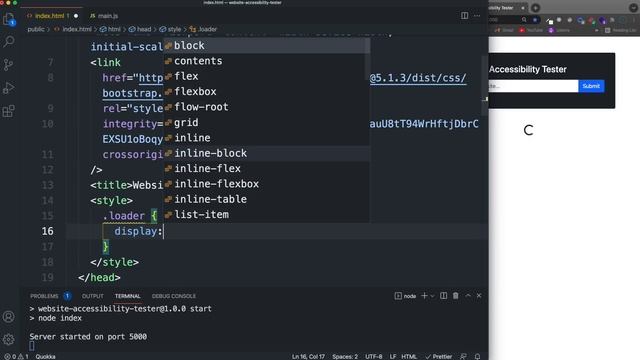Viewport: 640px width, 360px height.
Task: Choose inline from the suggestion list
Action: tap(266, 138)
